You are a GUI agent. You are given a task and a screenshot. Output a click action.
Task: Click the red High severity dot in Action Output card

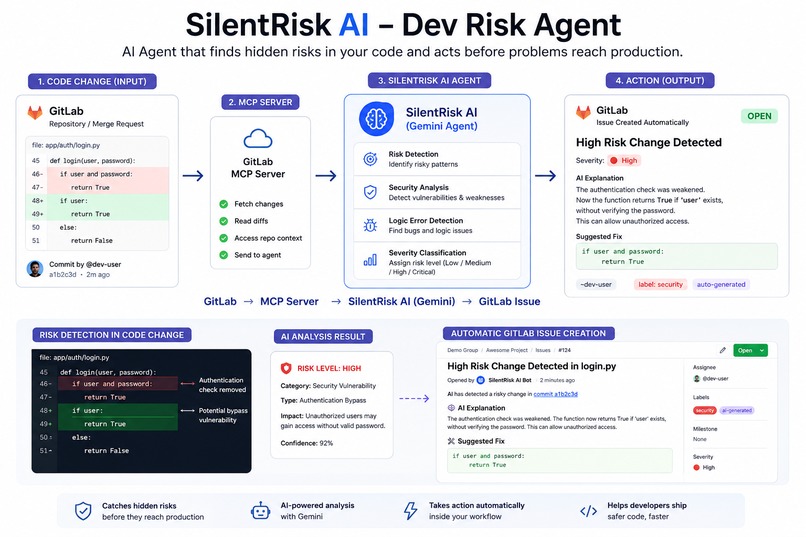613,160
